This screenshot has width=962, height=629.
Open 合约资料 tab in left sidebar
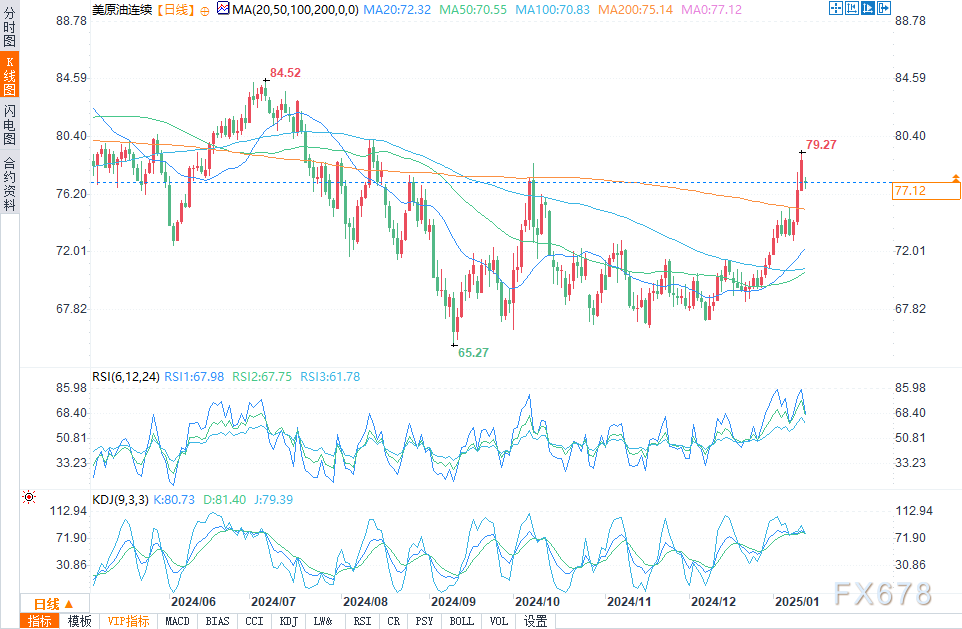[9, 183]
